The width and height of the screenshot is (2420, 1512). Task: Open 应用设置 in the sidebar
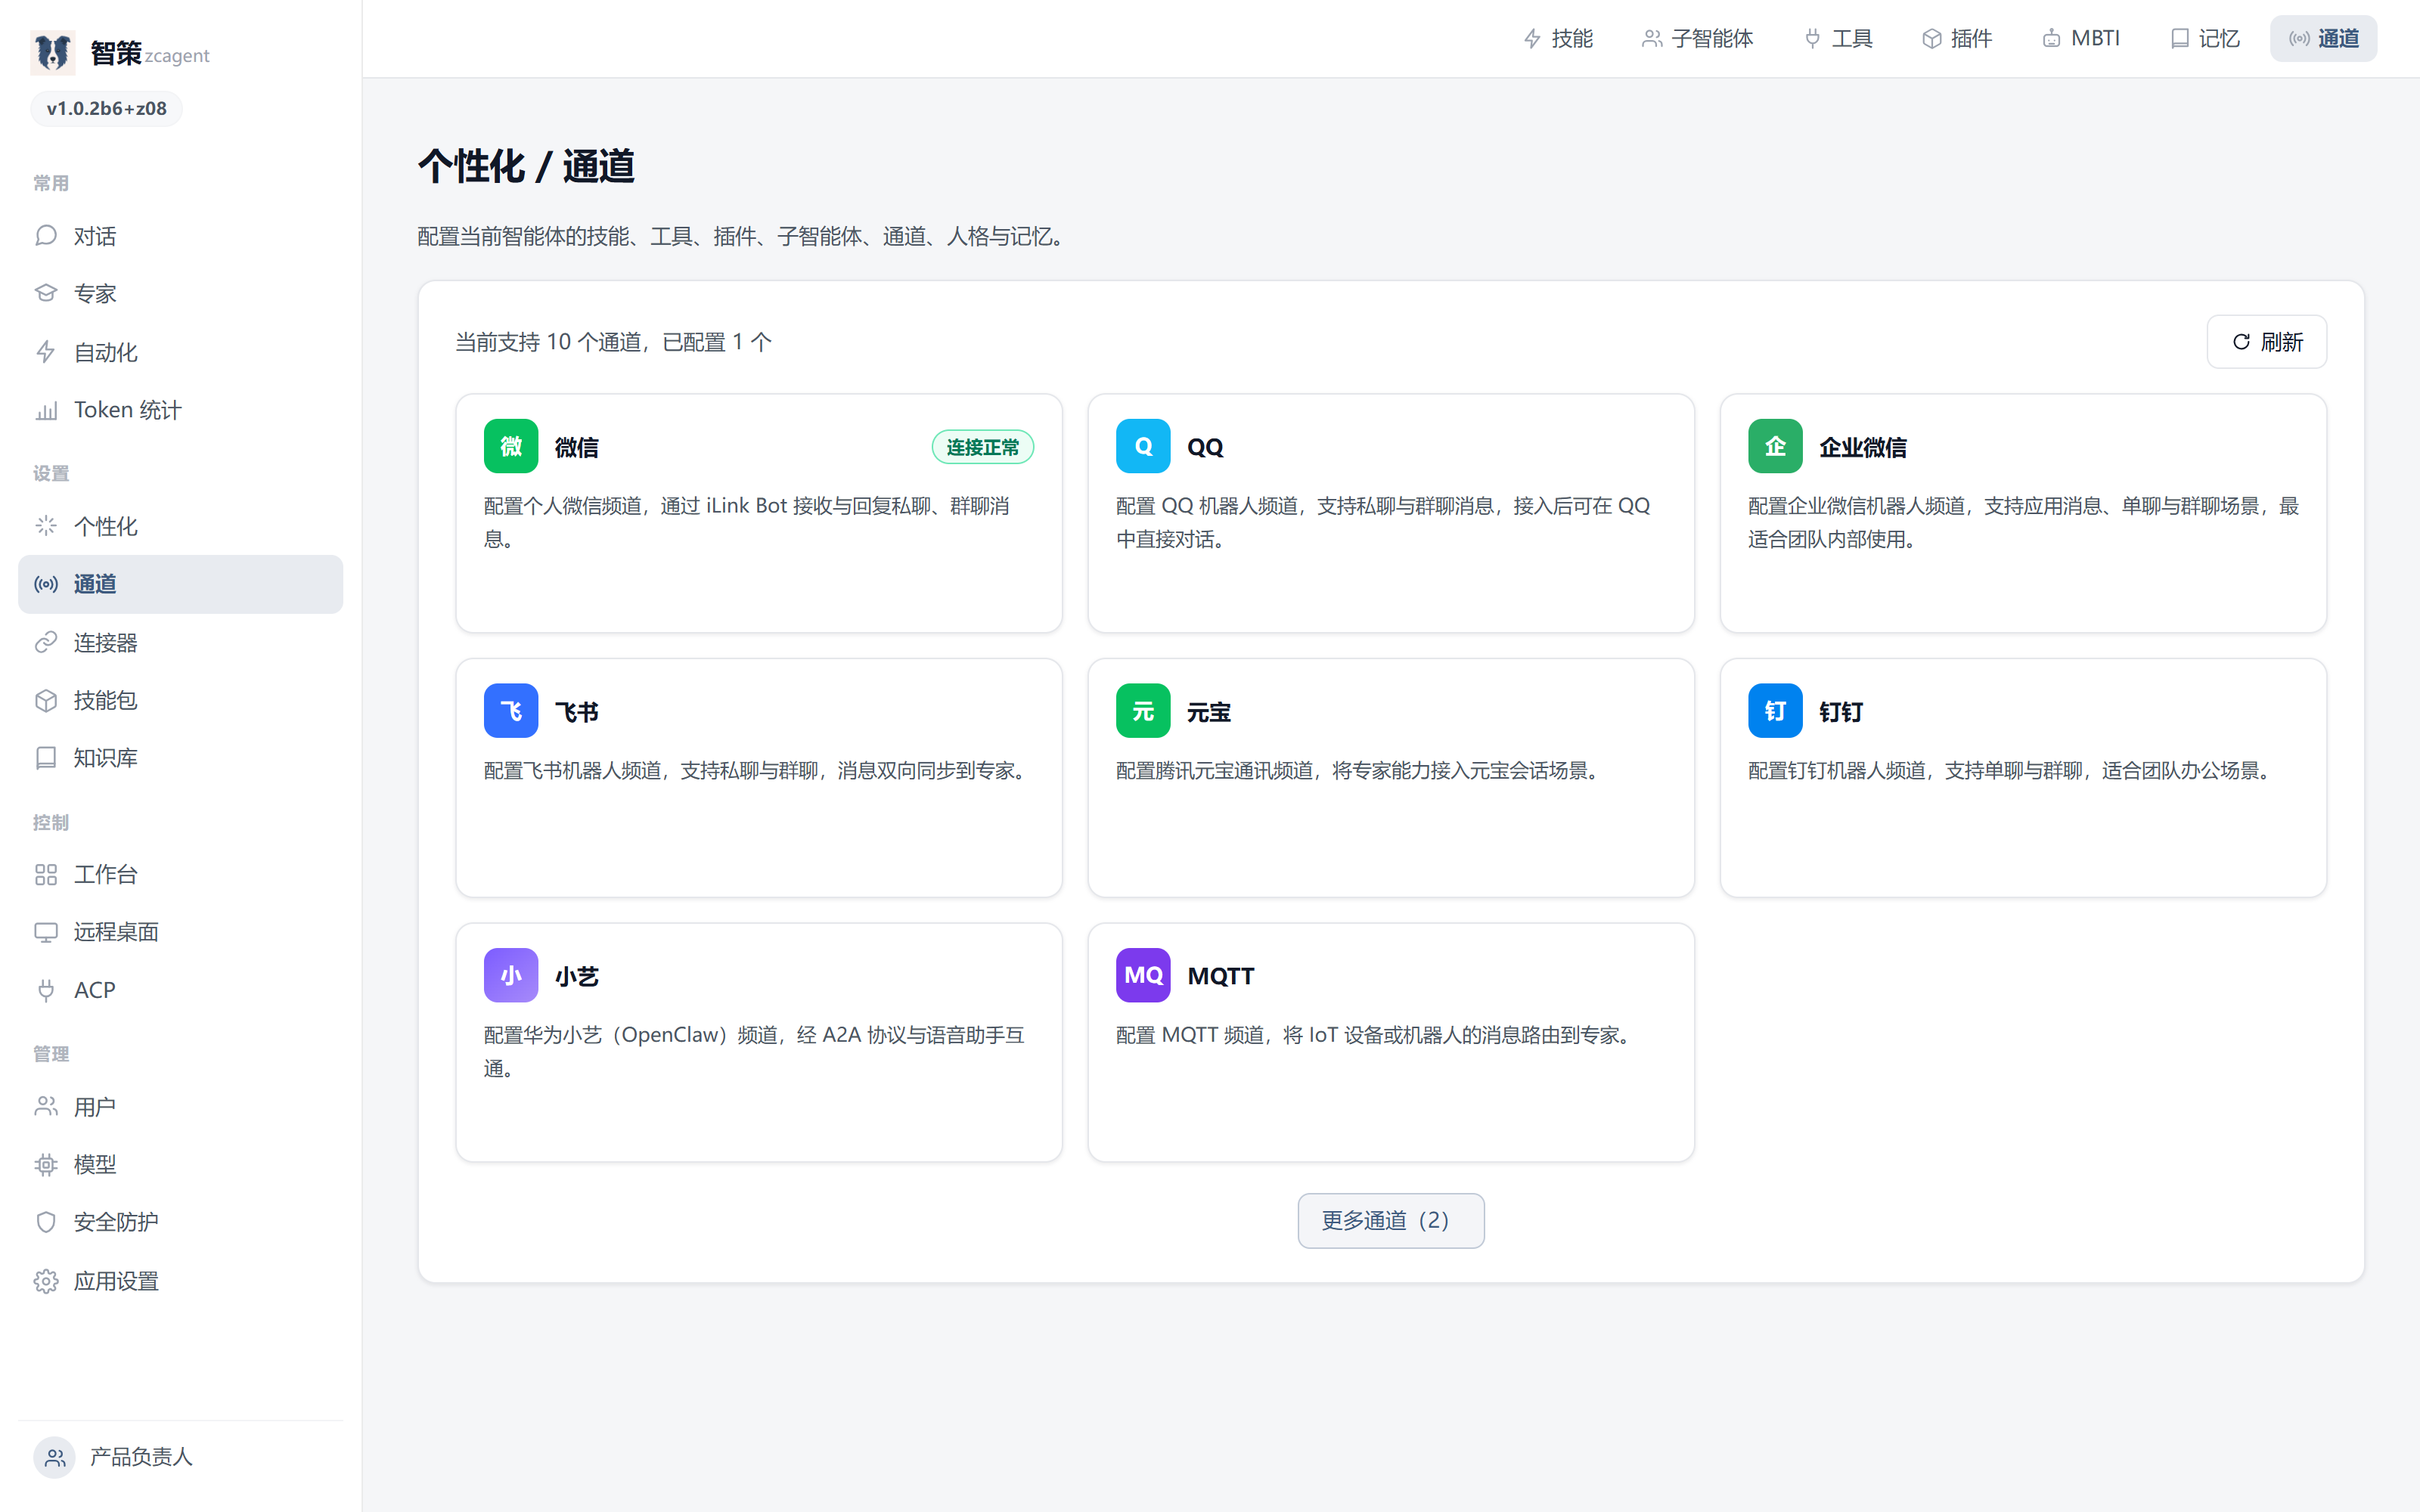tap(181, 1281)
